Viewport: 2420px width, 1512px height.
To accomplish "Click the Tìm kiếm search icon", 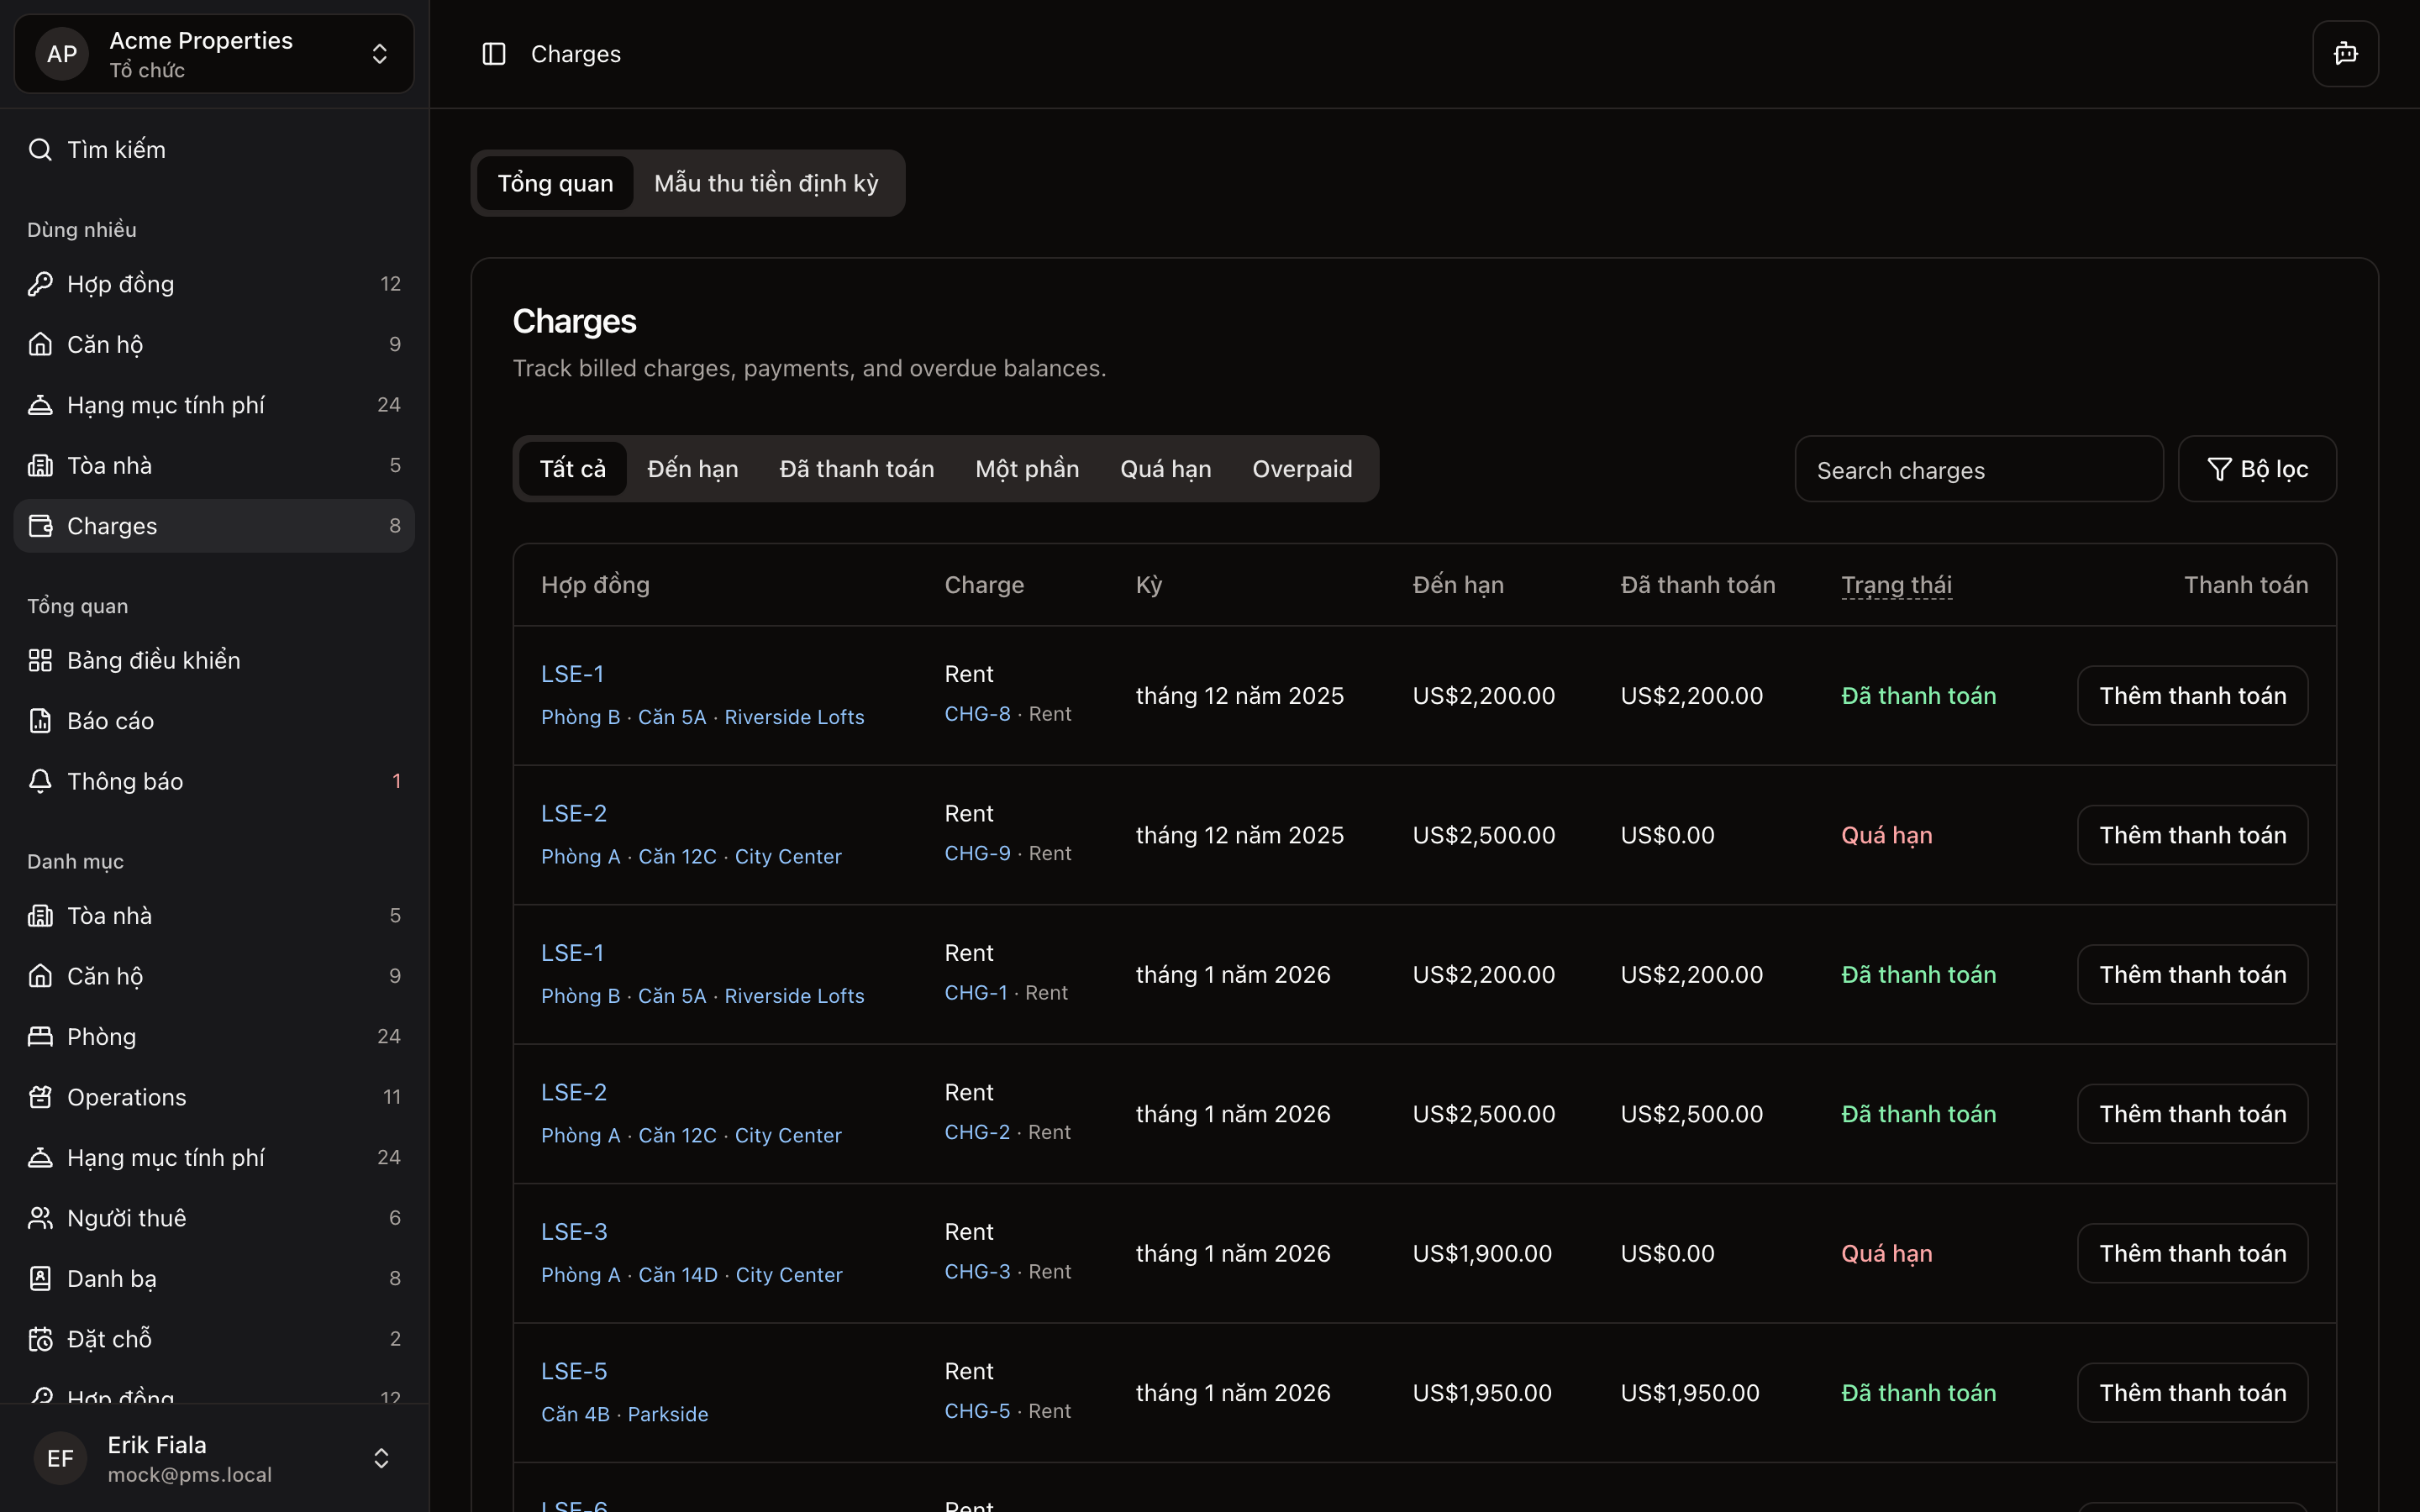I will click(x=40, y=150).
